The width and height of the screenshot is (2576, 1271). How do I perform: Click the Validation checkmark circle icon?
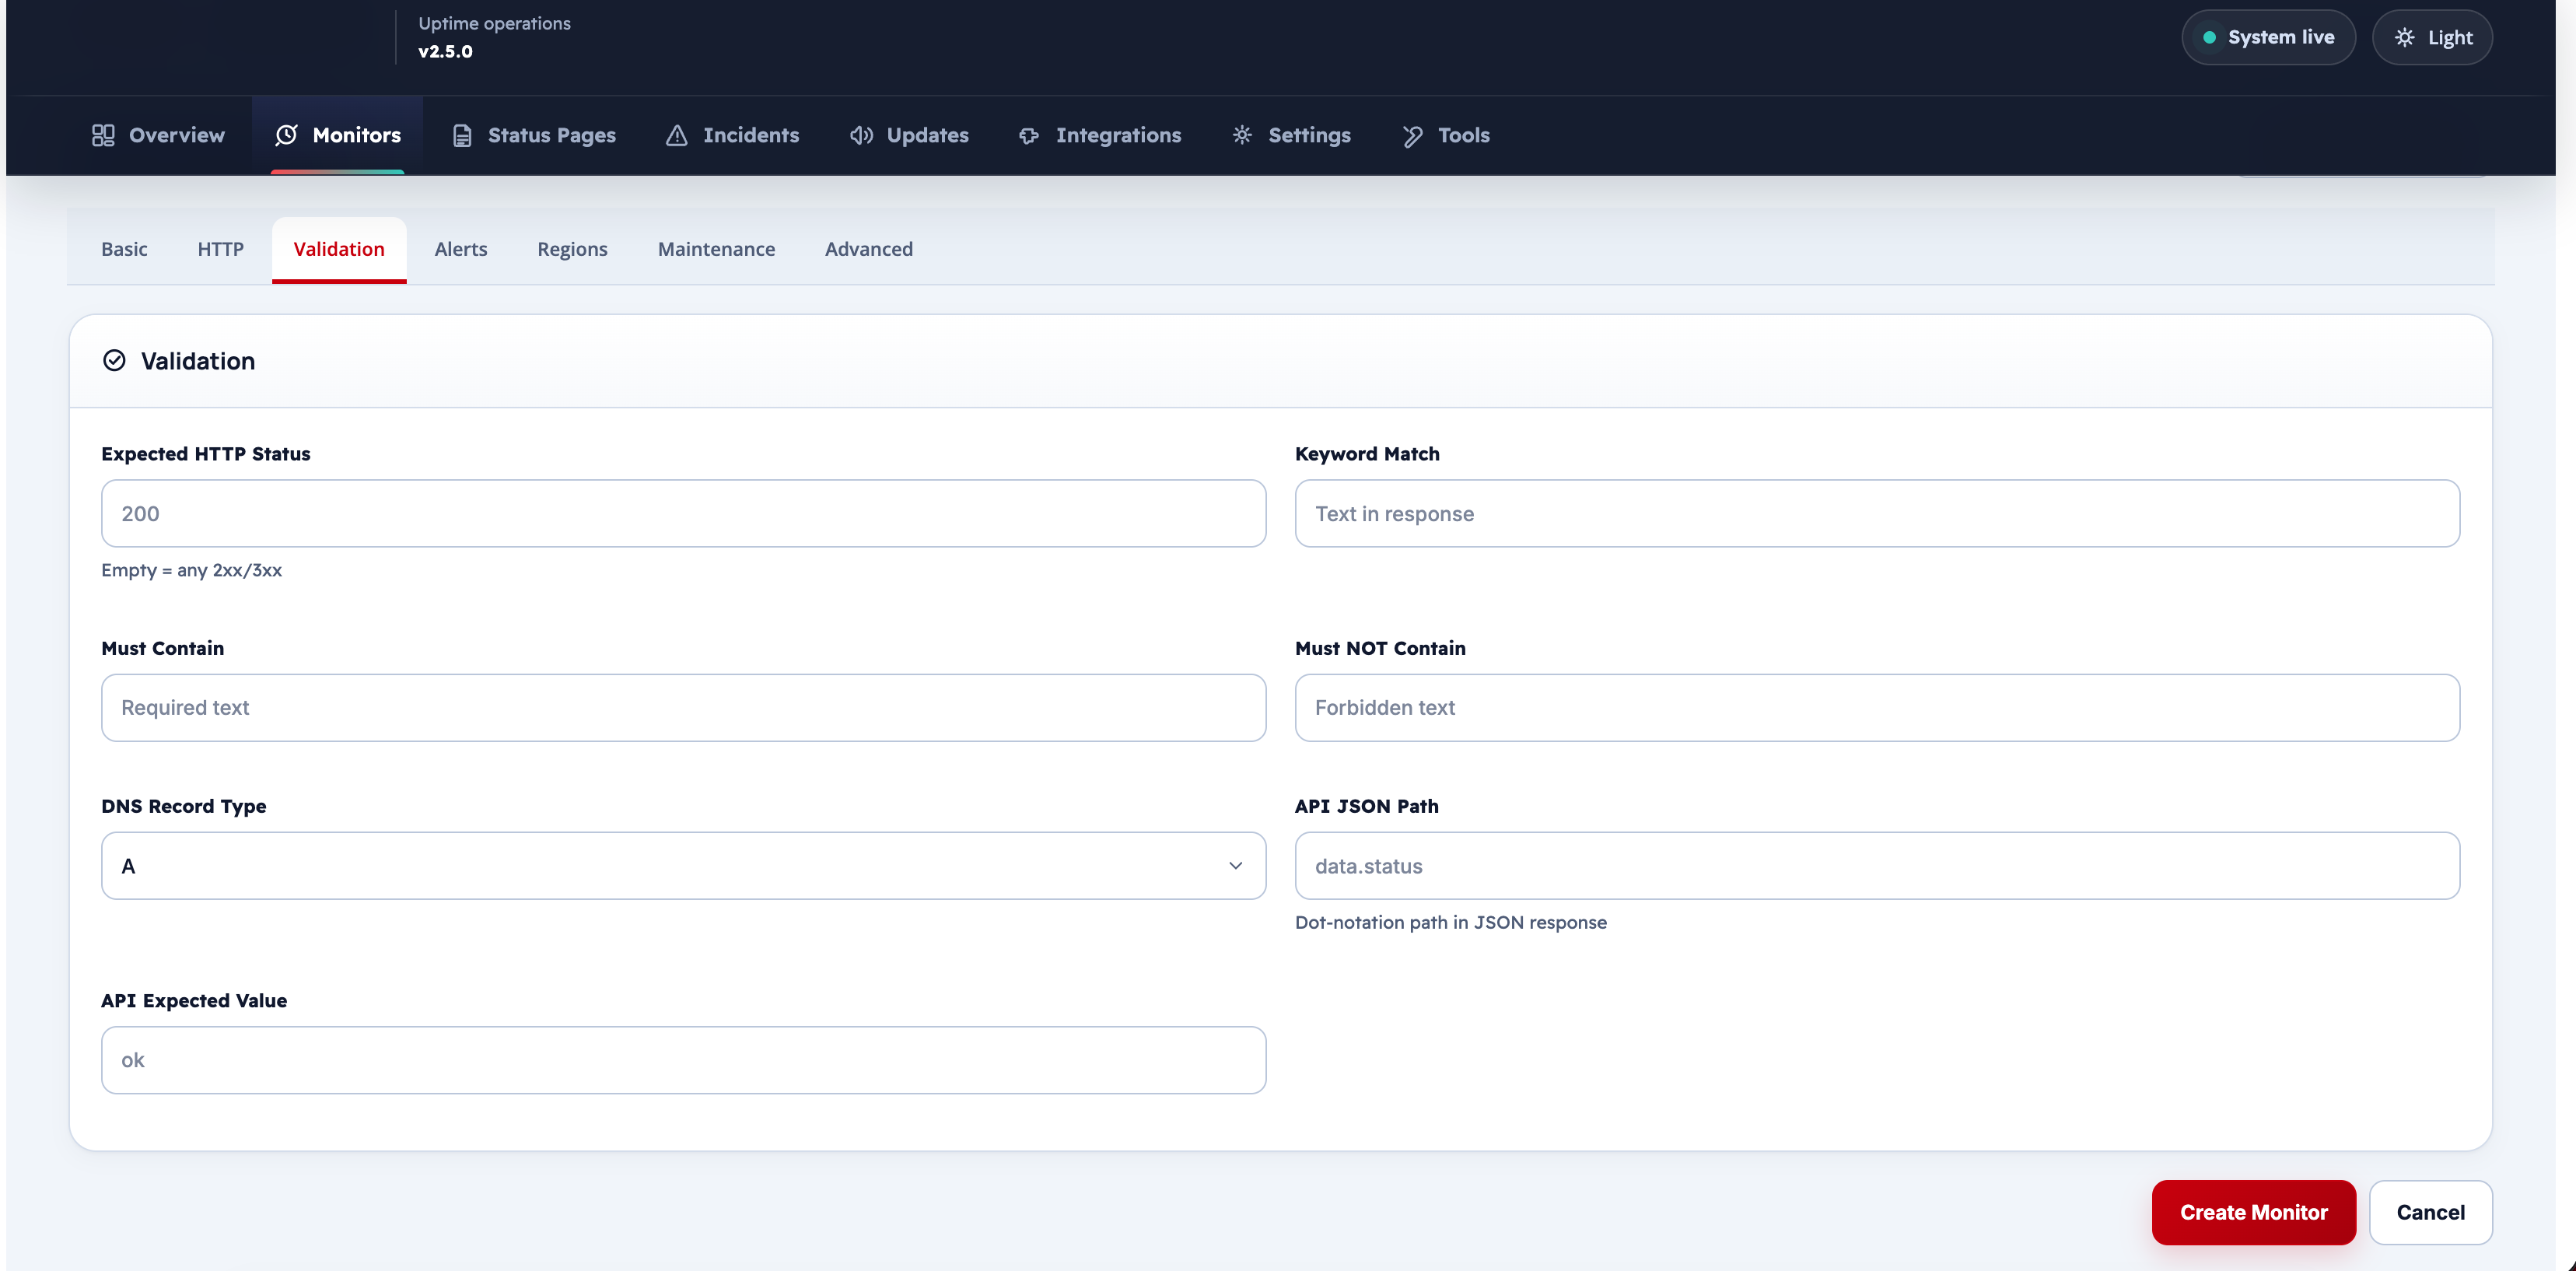click(115, 361)
